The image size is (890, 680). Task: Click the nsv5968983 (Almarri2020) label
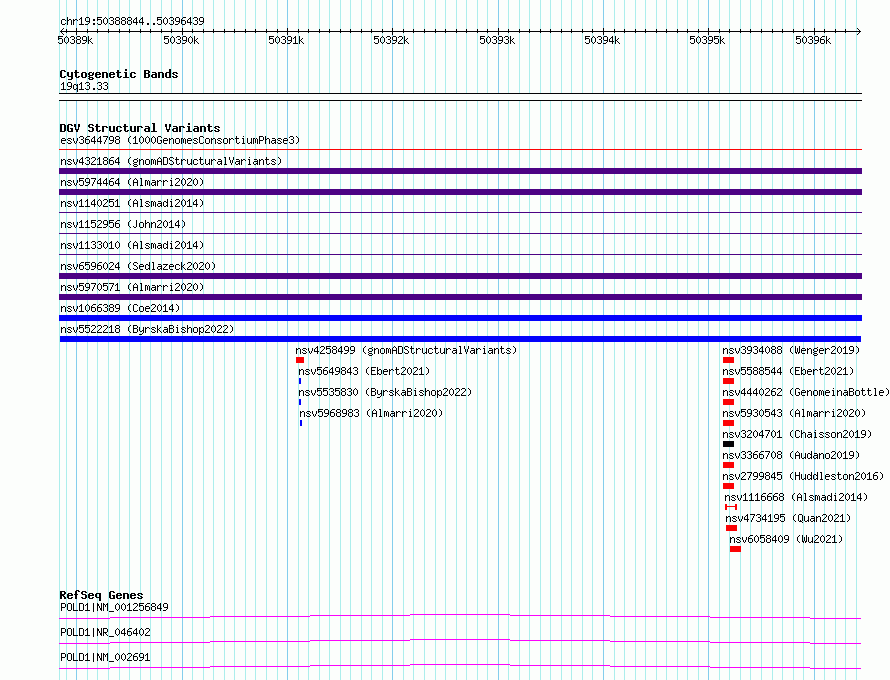pos(371,413)
